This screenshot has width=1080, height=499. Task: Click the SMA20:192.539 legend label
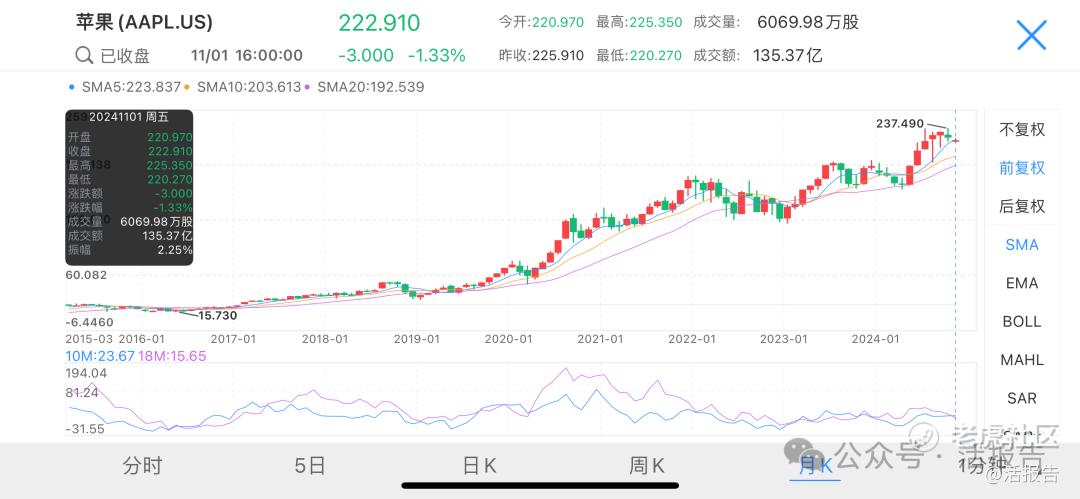click(x=371, y=88)
